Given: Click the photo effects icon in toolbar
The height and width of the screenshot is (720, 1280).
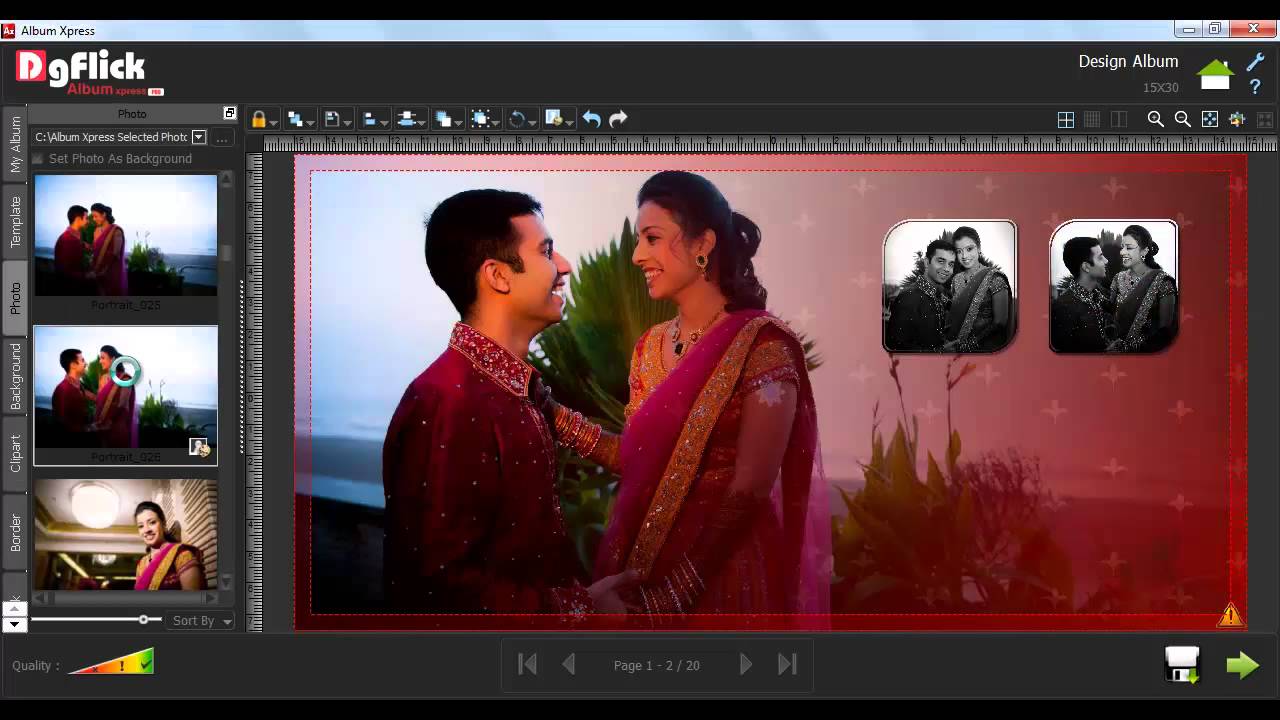Looking at the screenshot, I should pyautogui.click(x=554, y=119).
